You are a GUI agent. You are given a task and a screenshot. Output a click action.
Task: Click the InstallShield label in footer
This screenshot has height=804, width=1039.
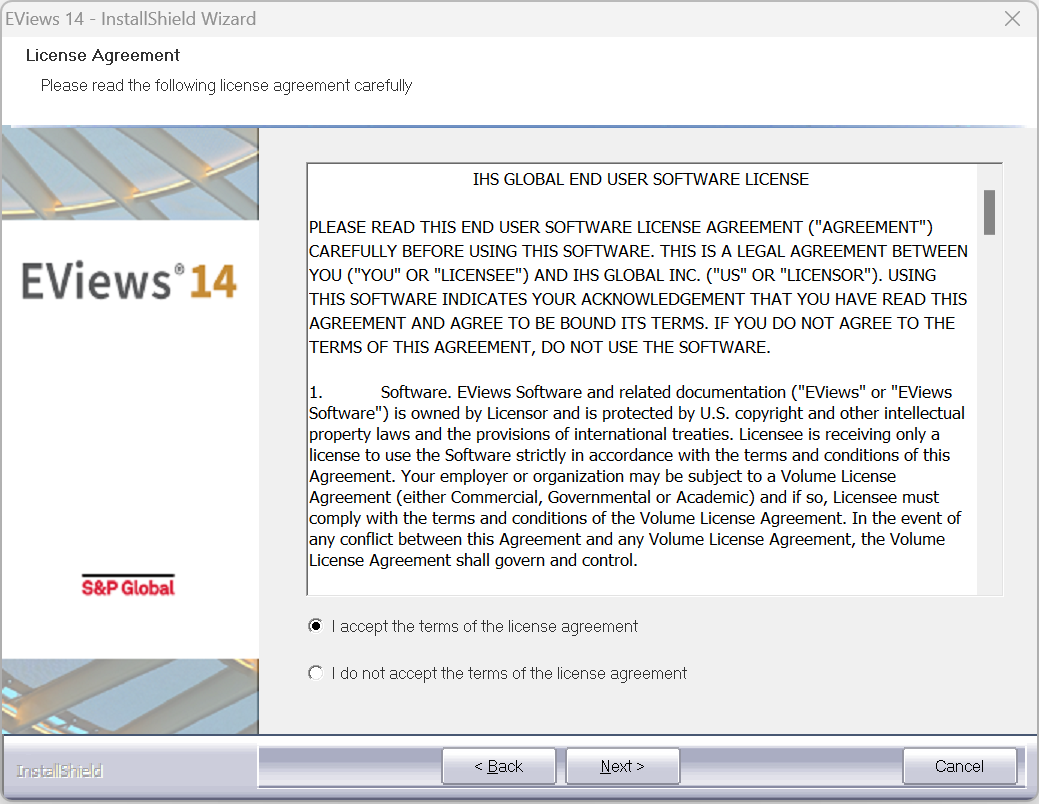click(60, 771)
